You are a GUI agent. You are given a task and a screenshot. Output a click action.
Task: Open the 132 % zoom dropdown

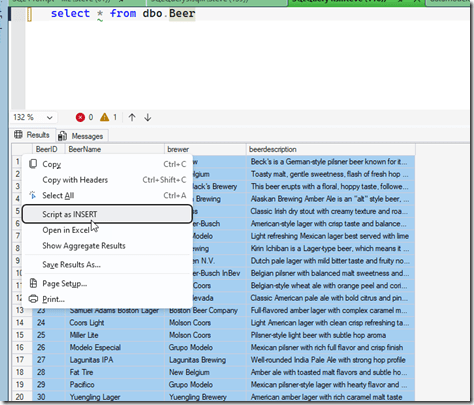[33, 117]
